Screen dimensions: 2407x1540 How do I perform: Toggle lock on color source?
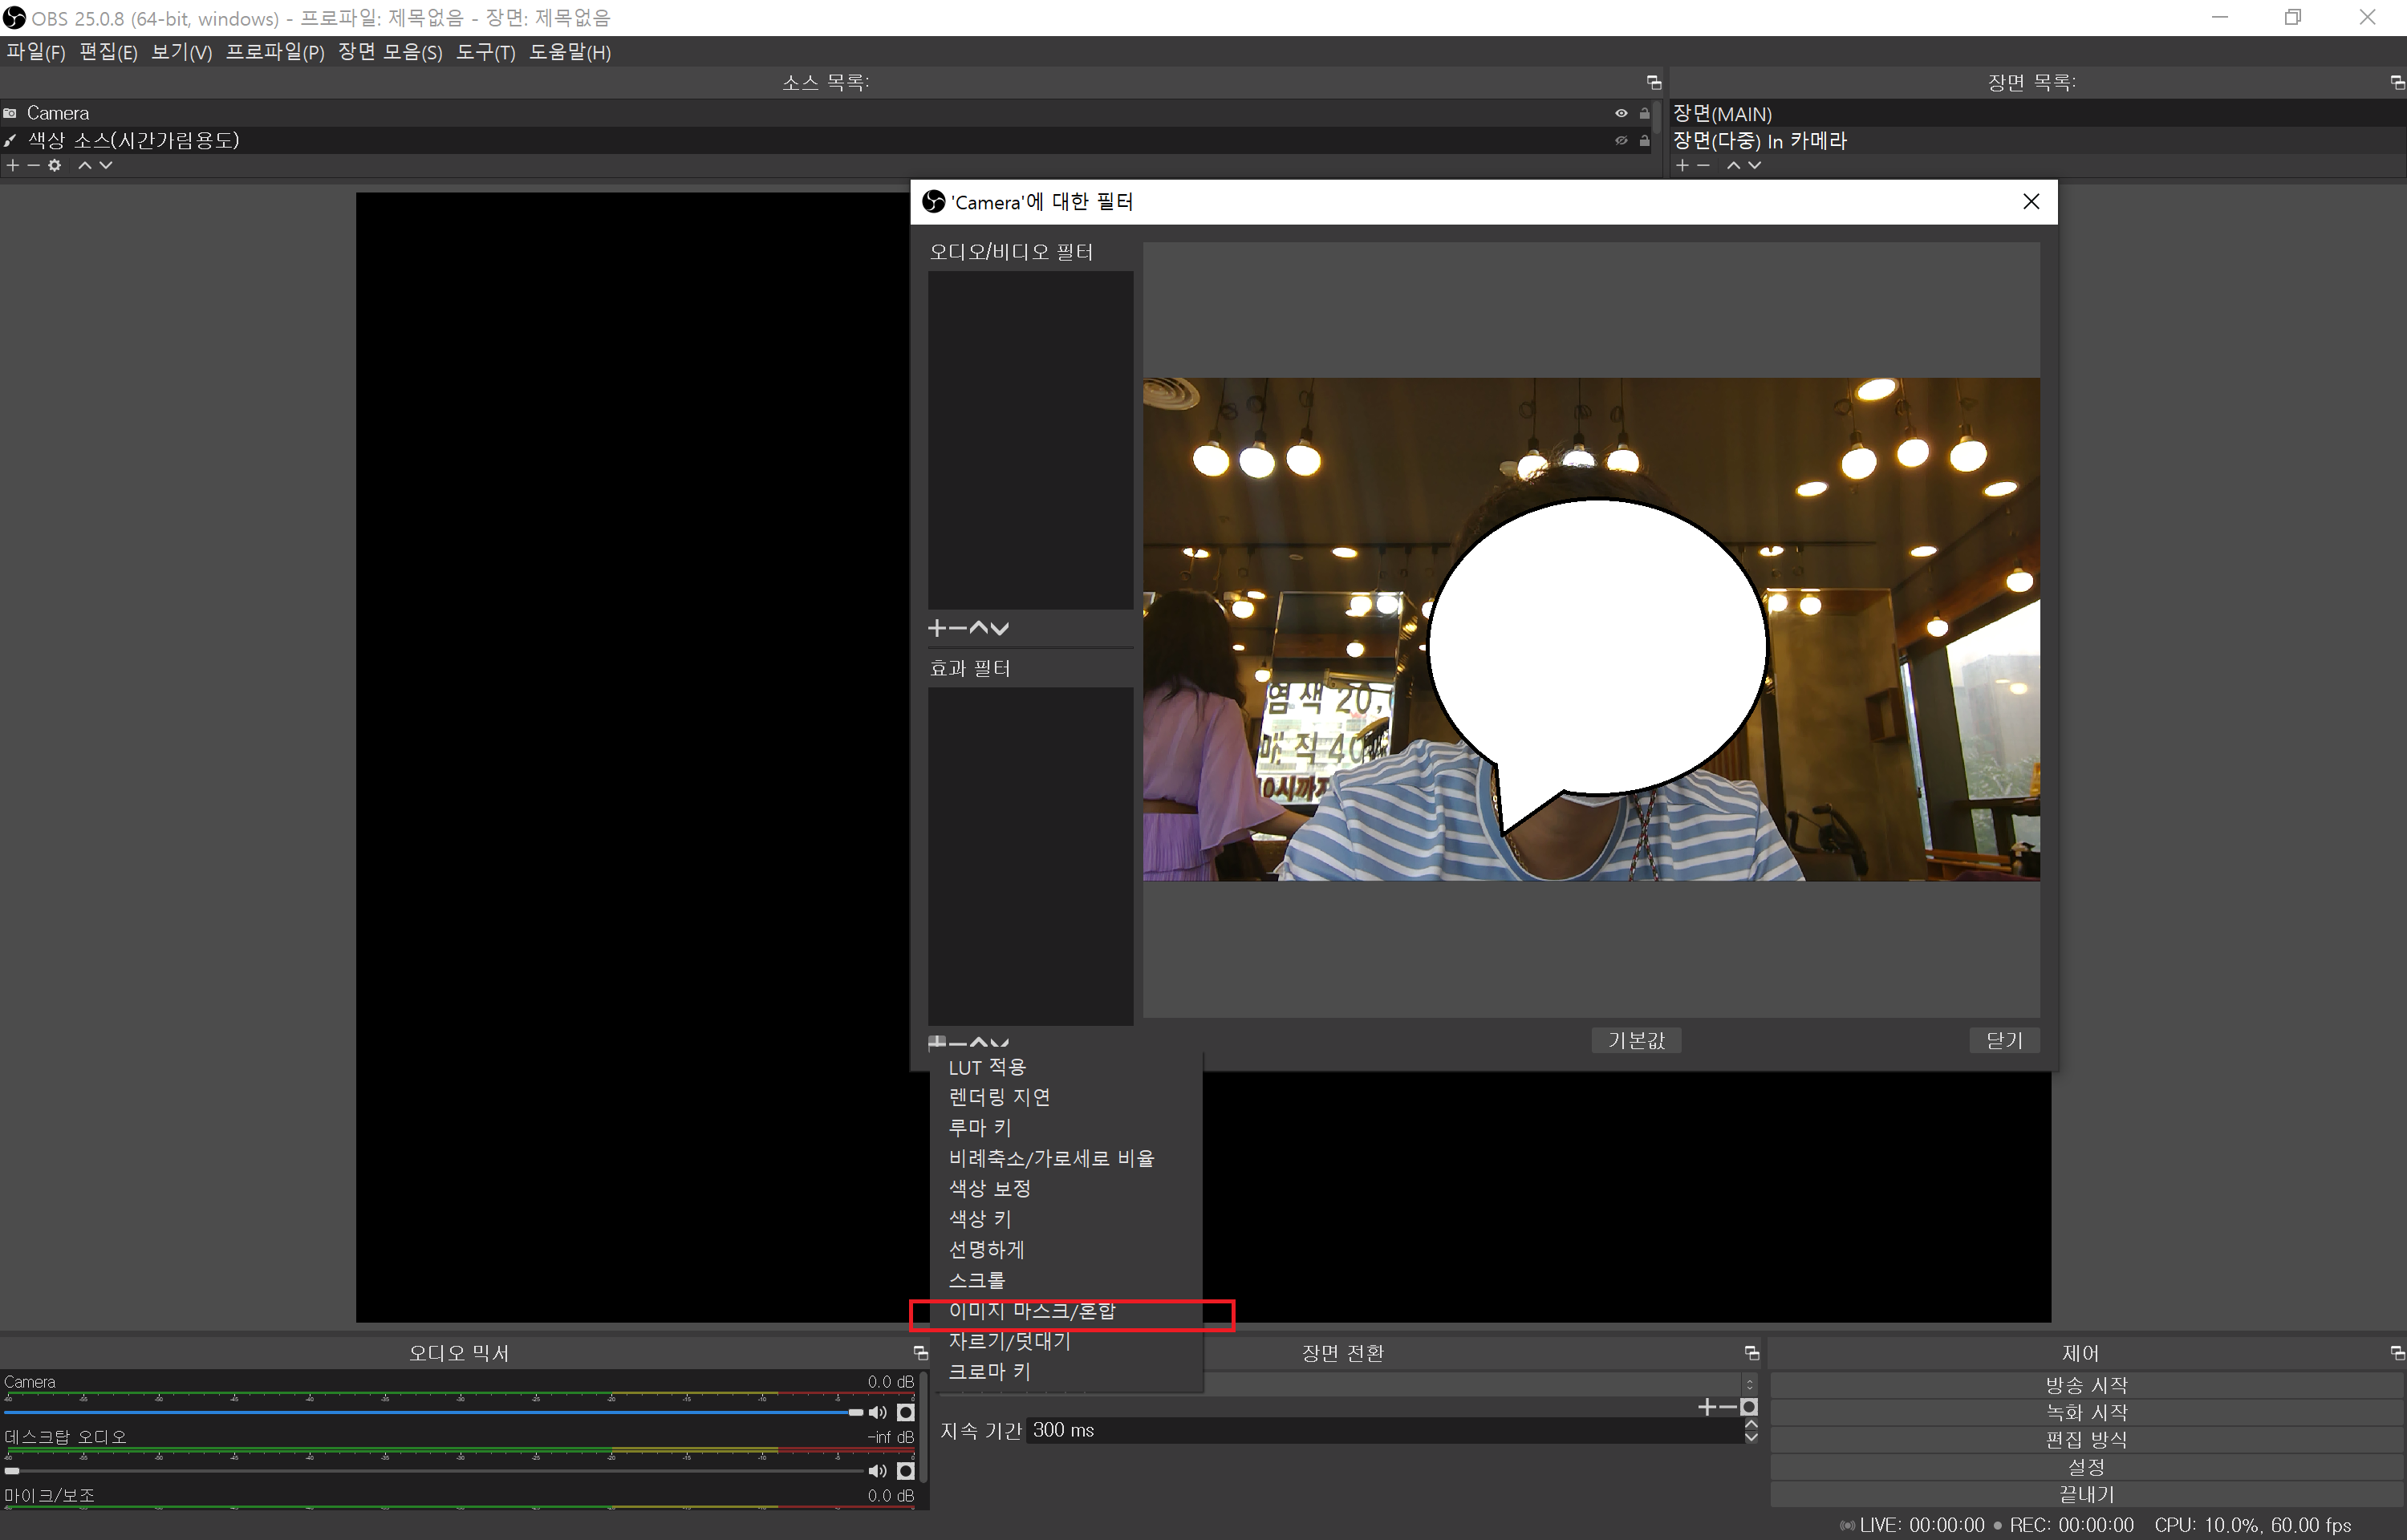(1644, 140)
